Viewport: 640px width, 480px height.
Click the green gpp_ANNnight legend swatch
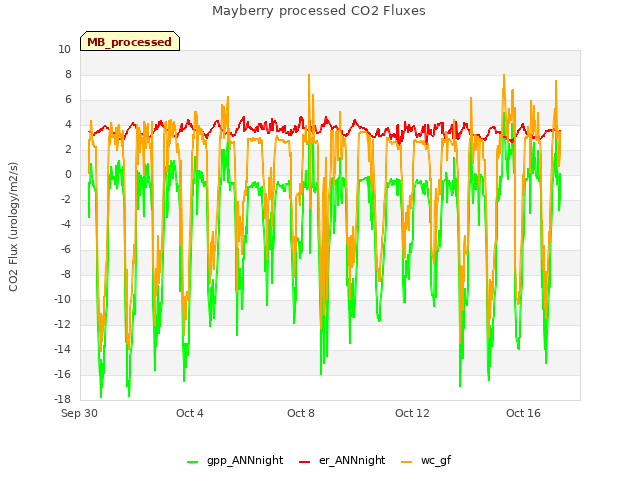pos(193,462)
